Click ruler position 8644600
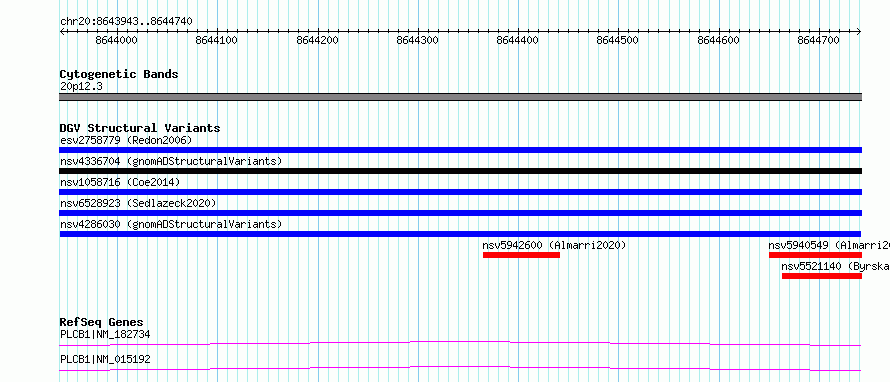The image size is (890, 382). (719, 40)
